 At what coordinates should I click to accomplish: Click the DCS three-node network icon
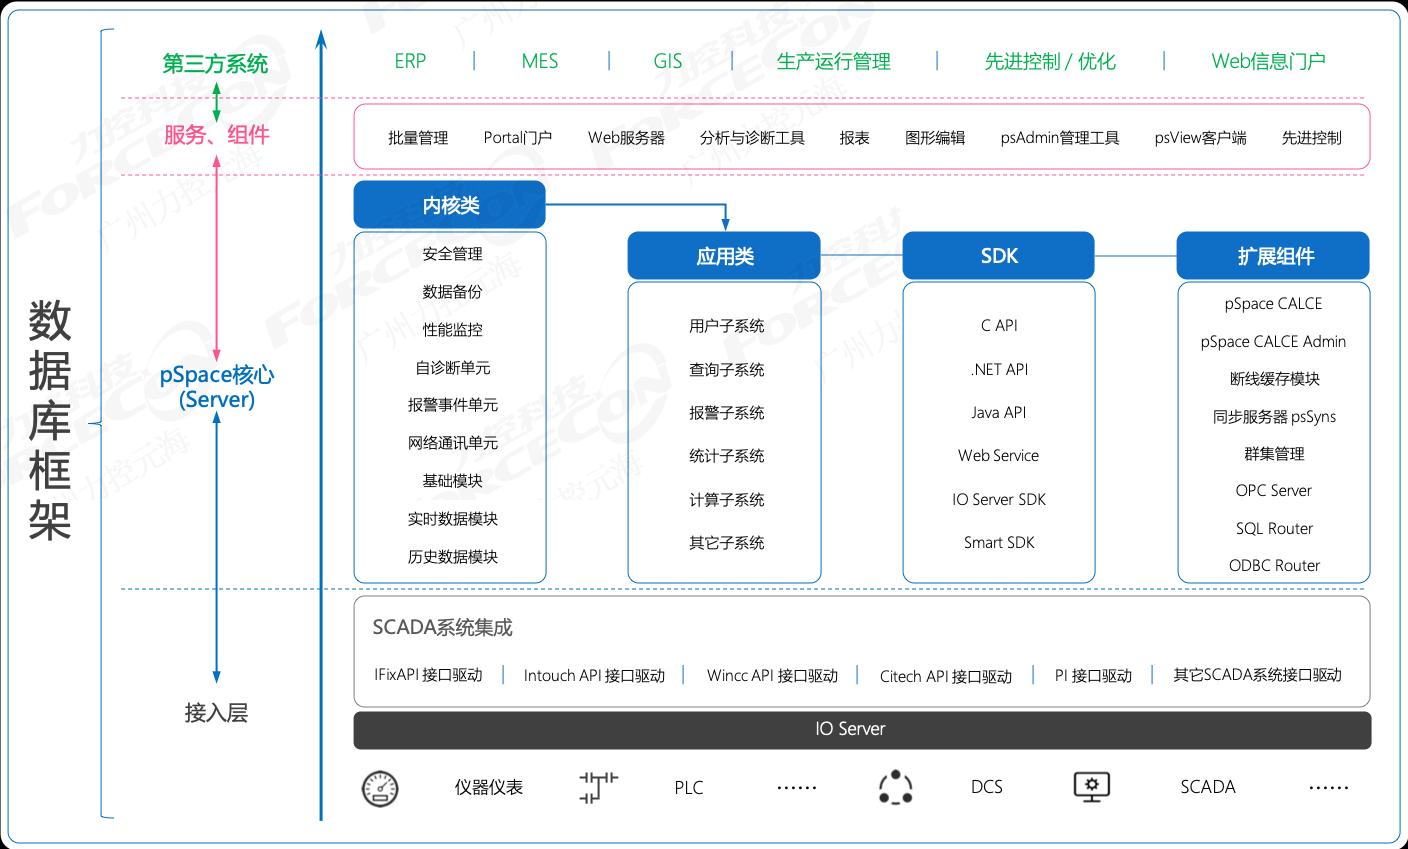coord(895,787)
